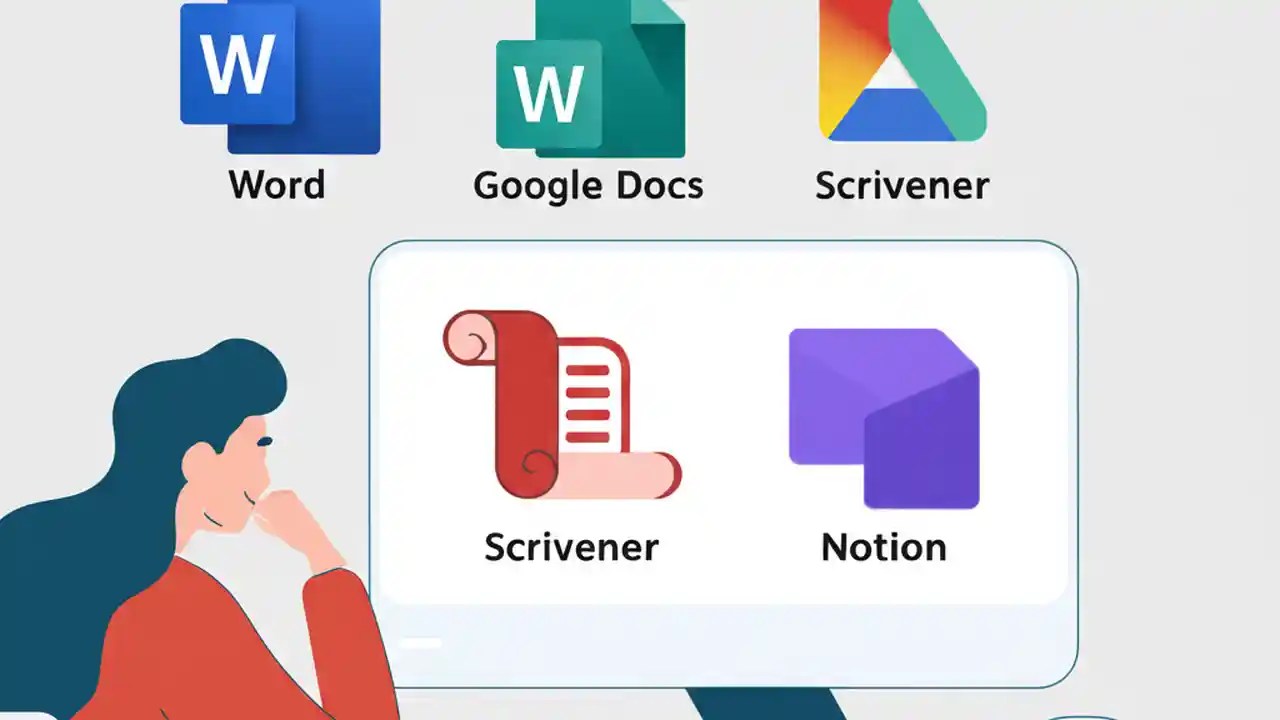The height and width of the screenshot is (720, 1280).
Task: Click the small white bar on the laptop bottom edge
Action: click(x=420, y=643)
